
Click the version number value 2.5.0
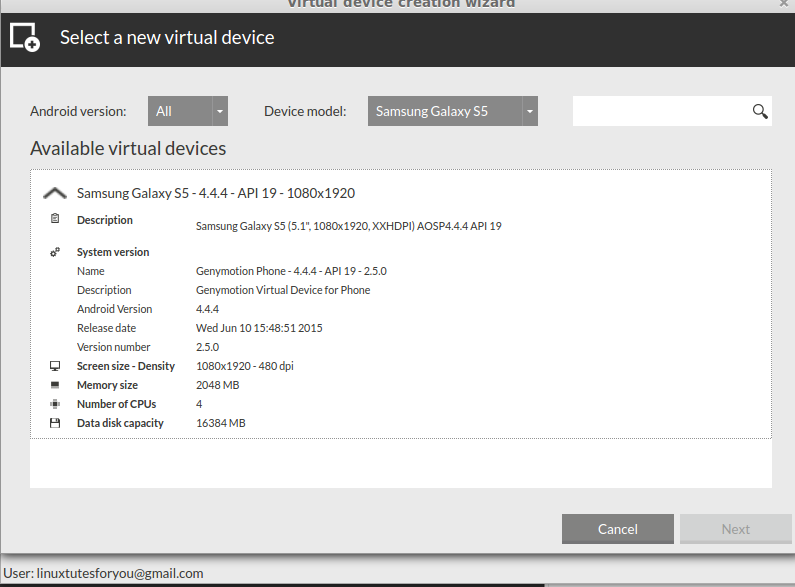point(207,347)
